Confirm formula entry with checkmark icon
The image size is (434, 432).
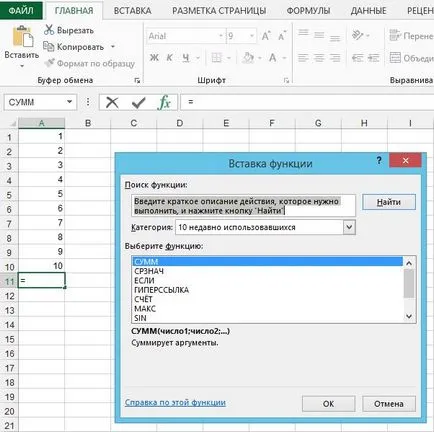coord(138,102)
